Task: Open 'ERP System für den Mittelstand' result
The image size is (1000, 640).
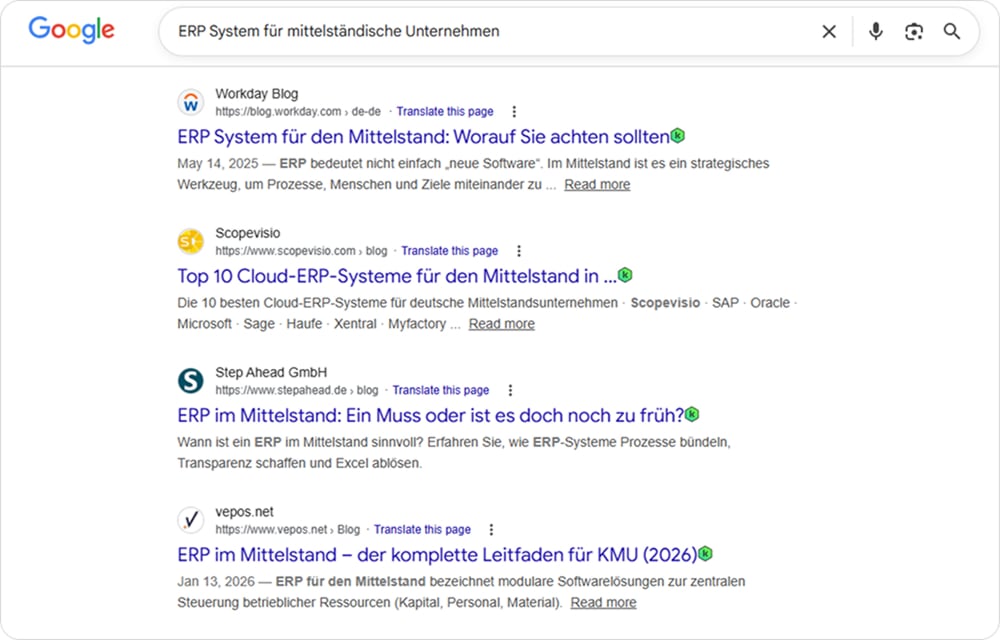Action: pyautogui.click(x=423, y=136)
